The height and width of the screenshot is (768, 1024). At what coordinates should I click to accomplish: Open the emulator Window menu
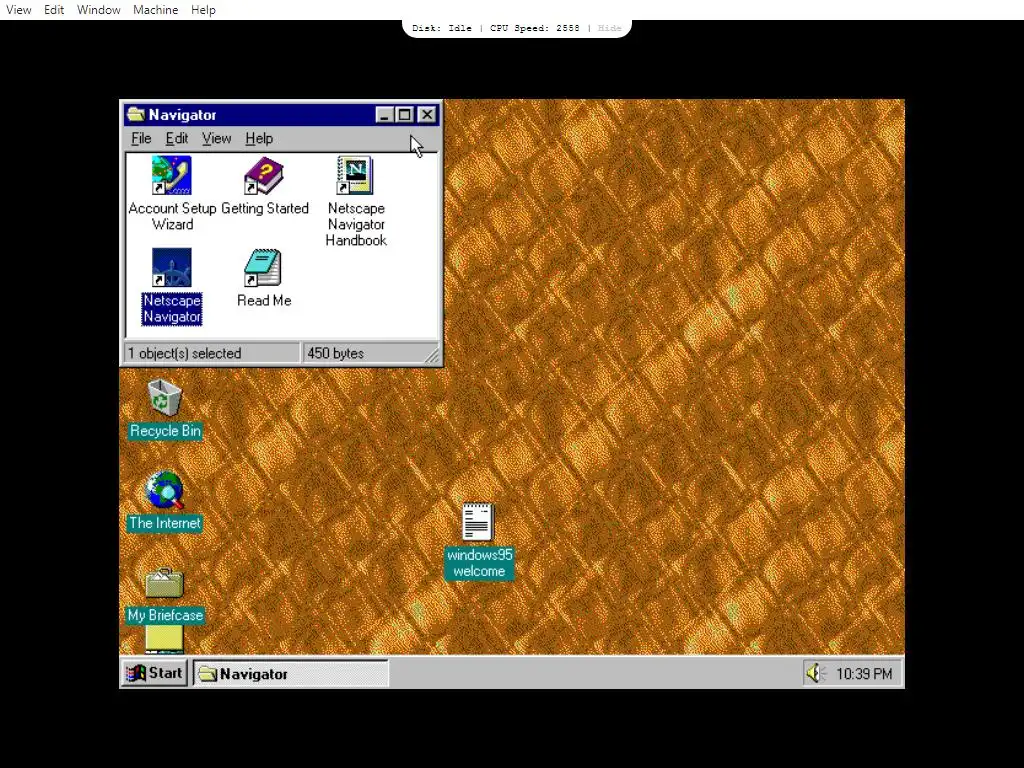tap(99, 10)
